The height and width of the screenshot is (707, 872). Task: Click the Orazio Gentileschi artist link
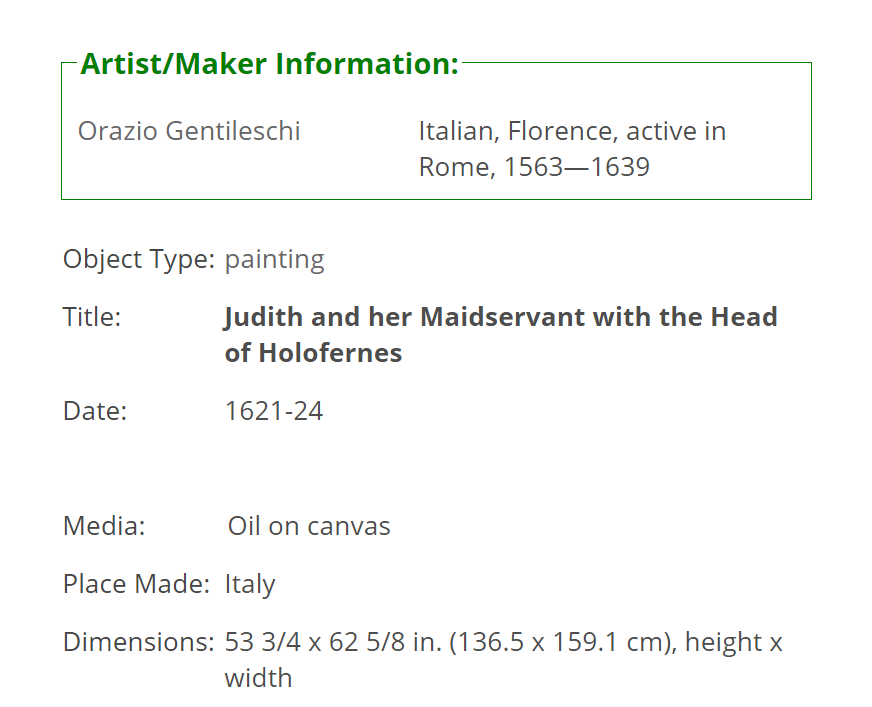[x=189, y=131]
